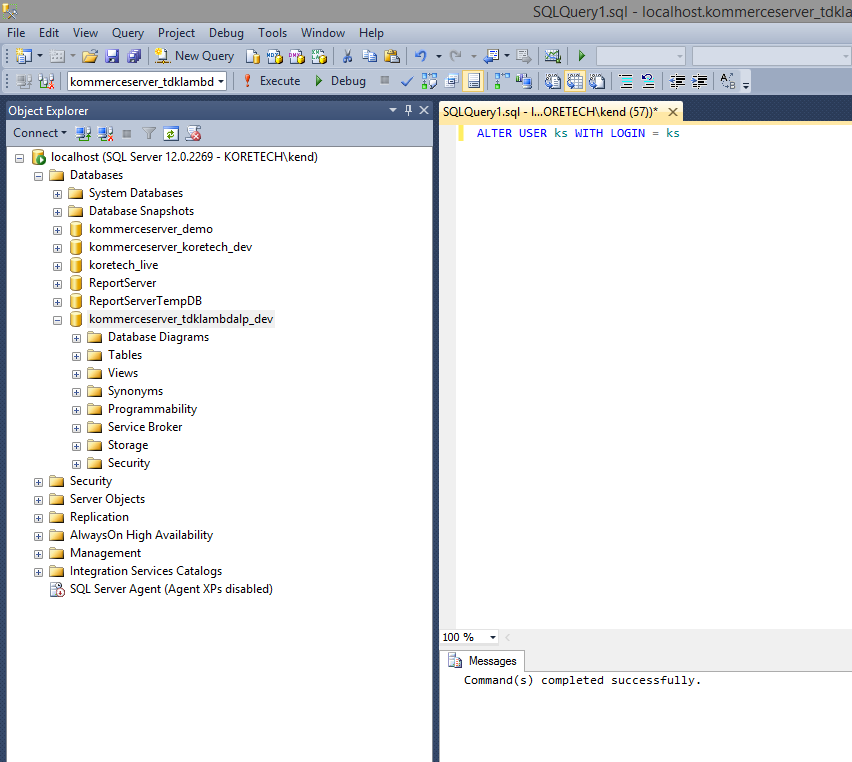Open the editor zoom level dropdown
The image size is (852, 762).
(x=493, y=637)
